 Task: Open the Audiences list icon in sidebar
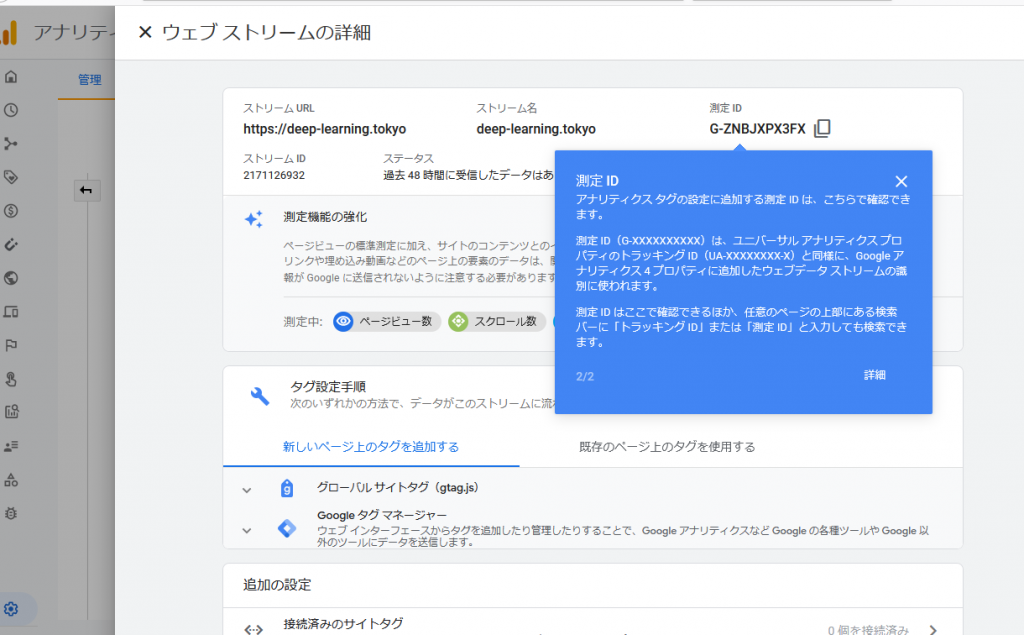(x=11, y=446)
